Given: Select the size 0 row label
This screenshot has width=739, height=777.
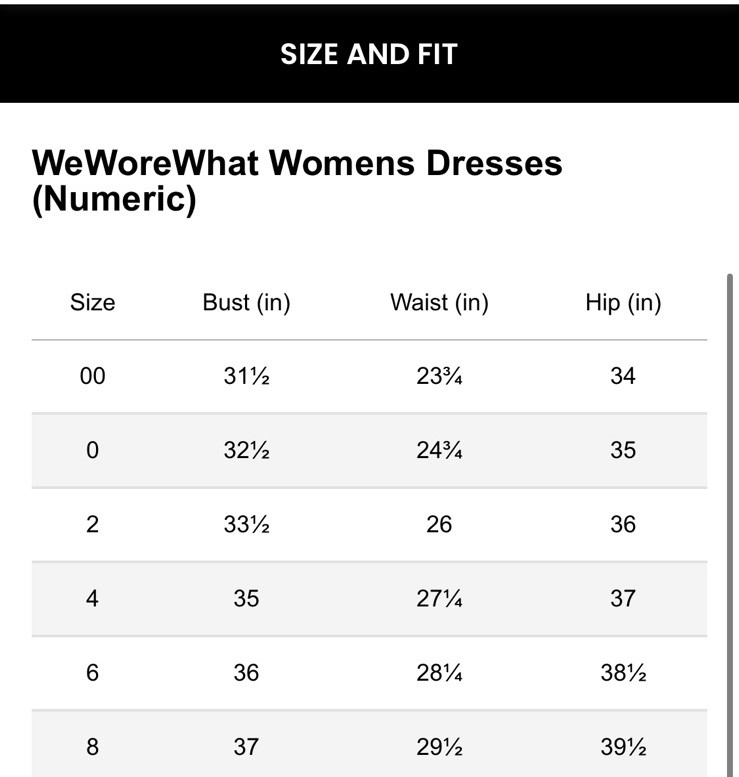Looking at the screenshot, I should (92, 450).
